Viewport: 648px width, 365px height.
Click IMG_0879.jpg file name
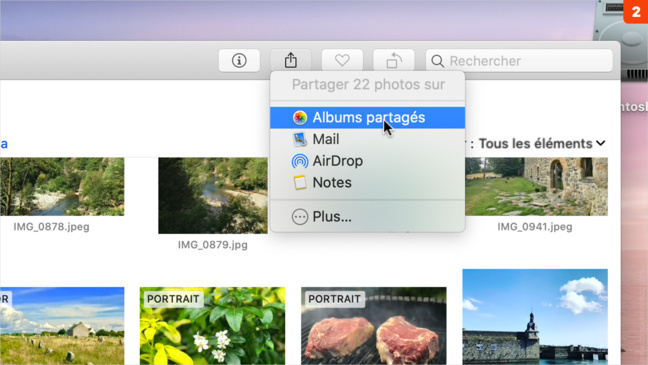point(213,245)
